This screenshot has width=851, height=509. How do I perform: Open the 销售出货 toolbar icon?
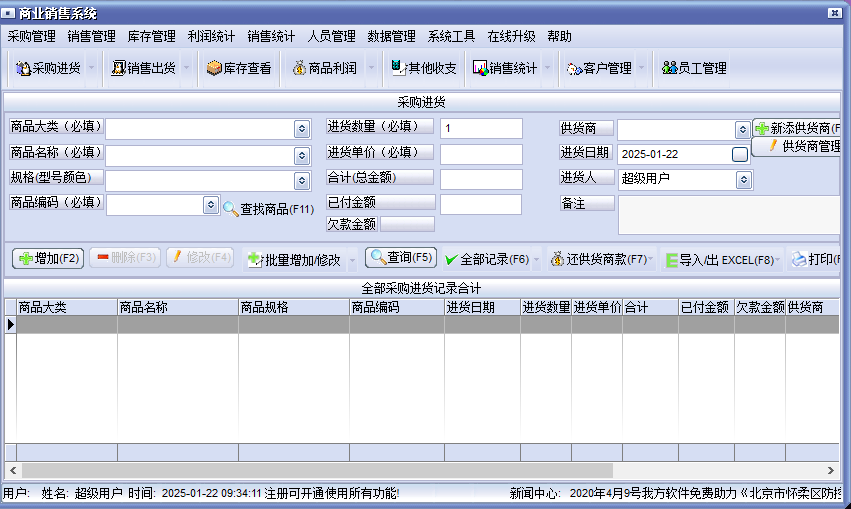(118, 68)
